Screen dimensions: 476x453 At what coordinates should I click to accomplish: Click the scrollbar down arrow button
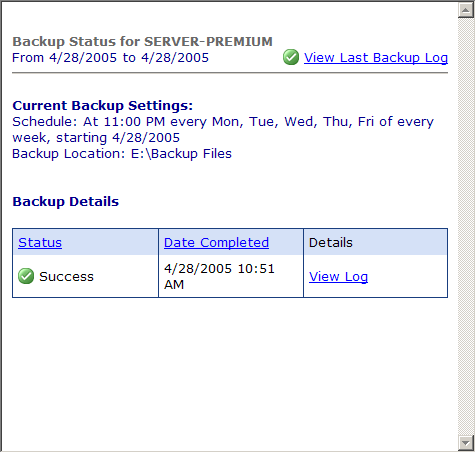[466, 443]
